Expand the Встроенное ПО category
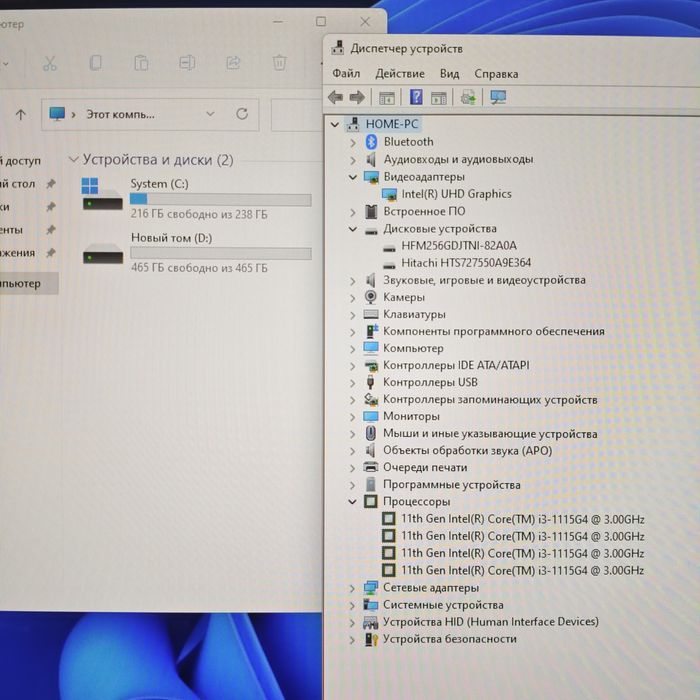 click(353, 212)
